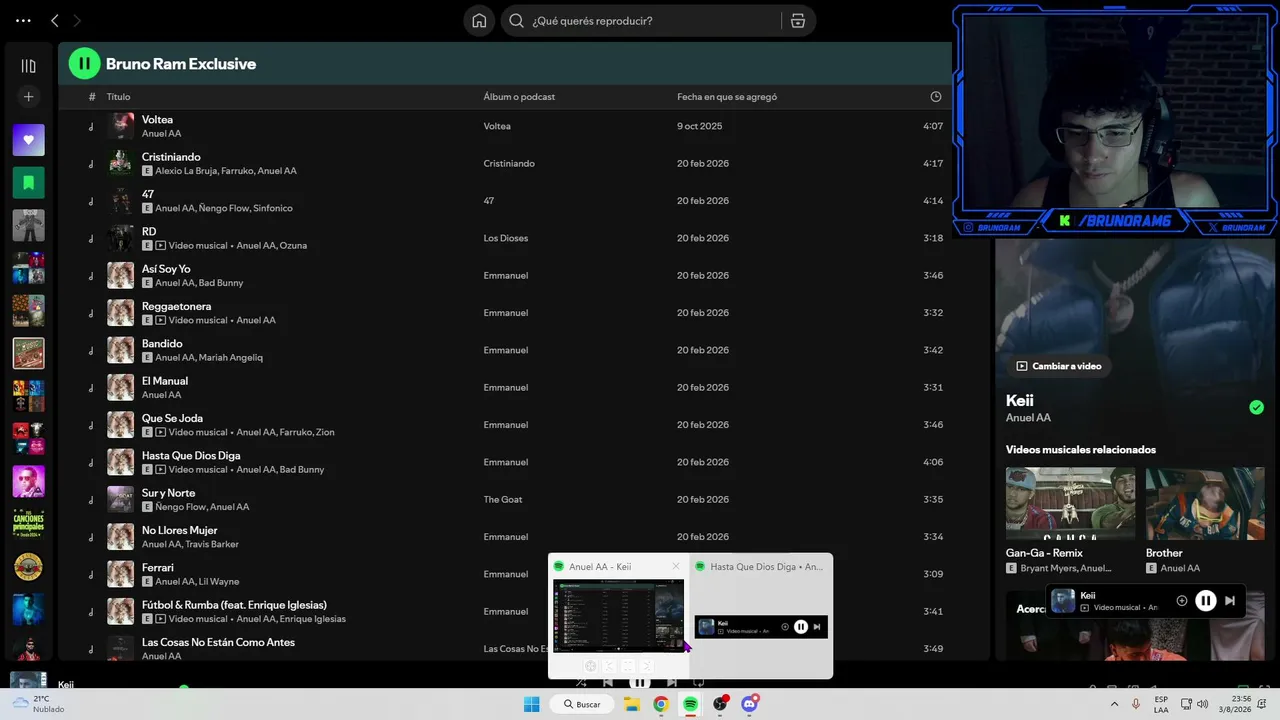Open artist Mariah Angeliq under Bandido

point(231,358)
